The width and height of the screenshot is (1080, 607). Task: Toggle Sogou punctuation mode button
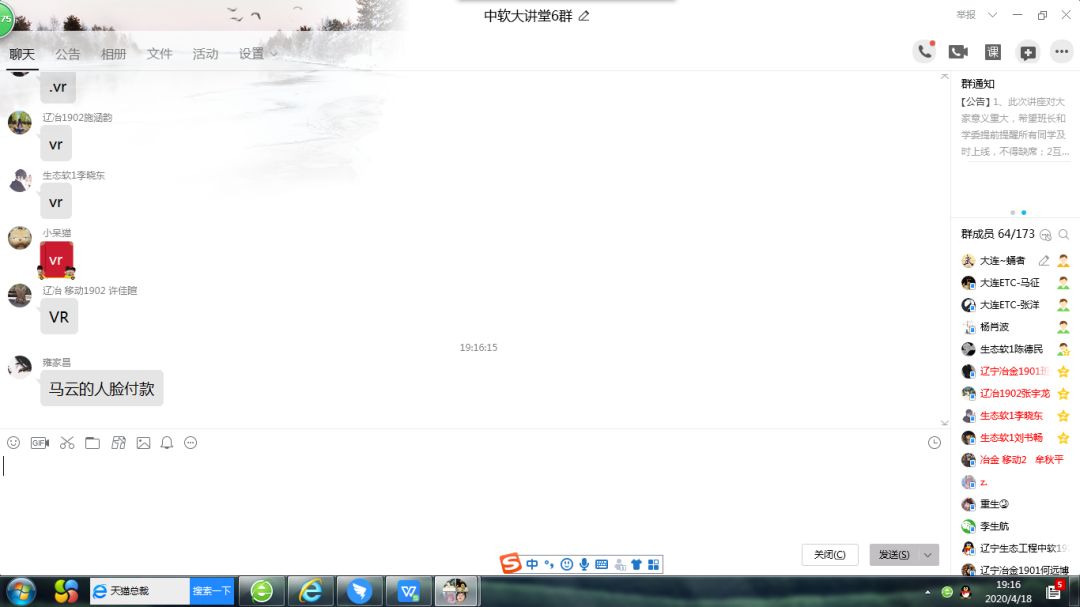pos(548,565)
